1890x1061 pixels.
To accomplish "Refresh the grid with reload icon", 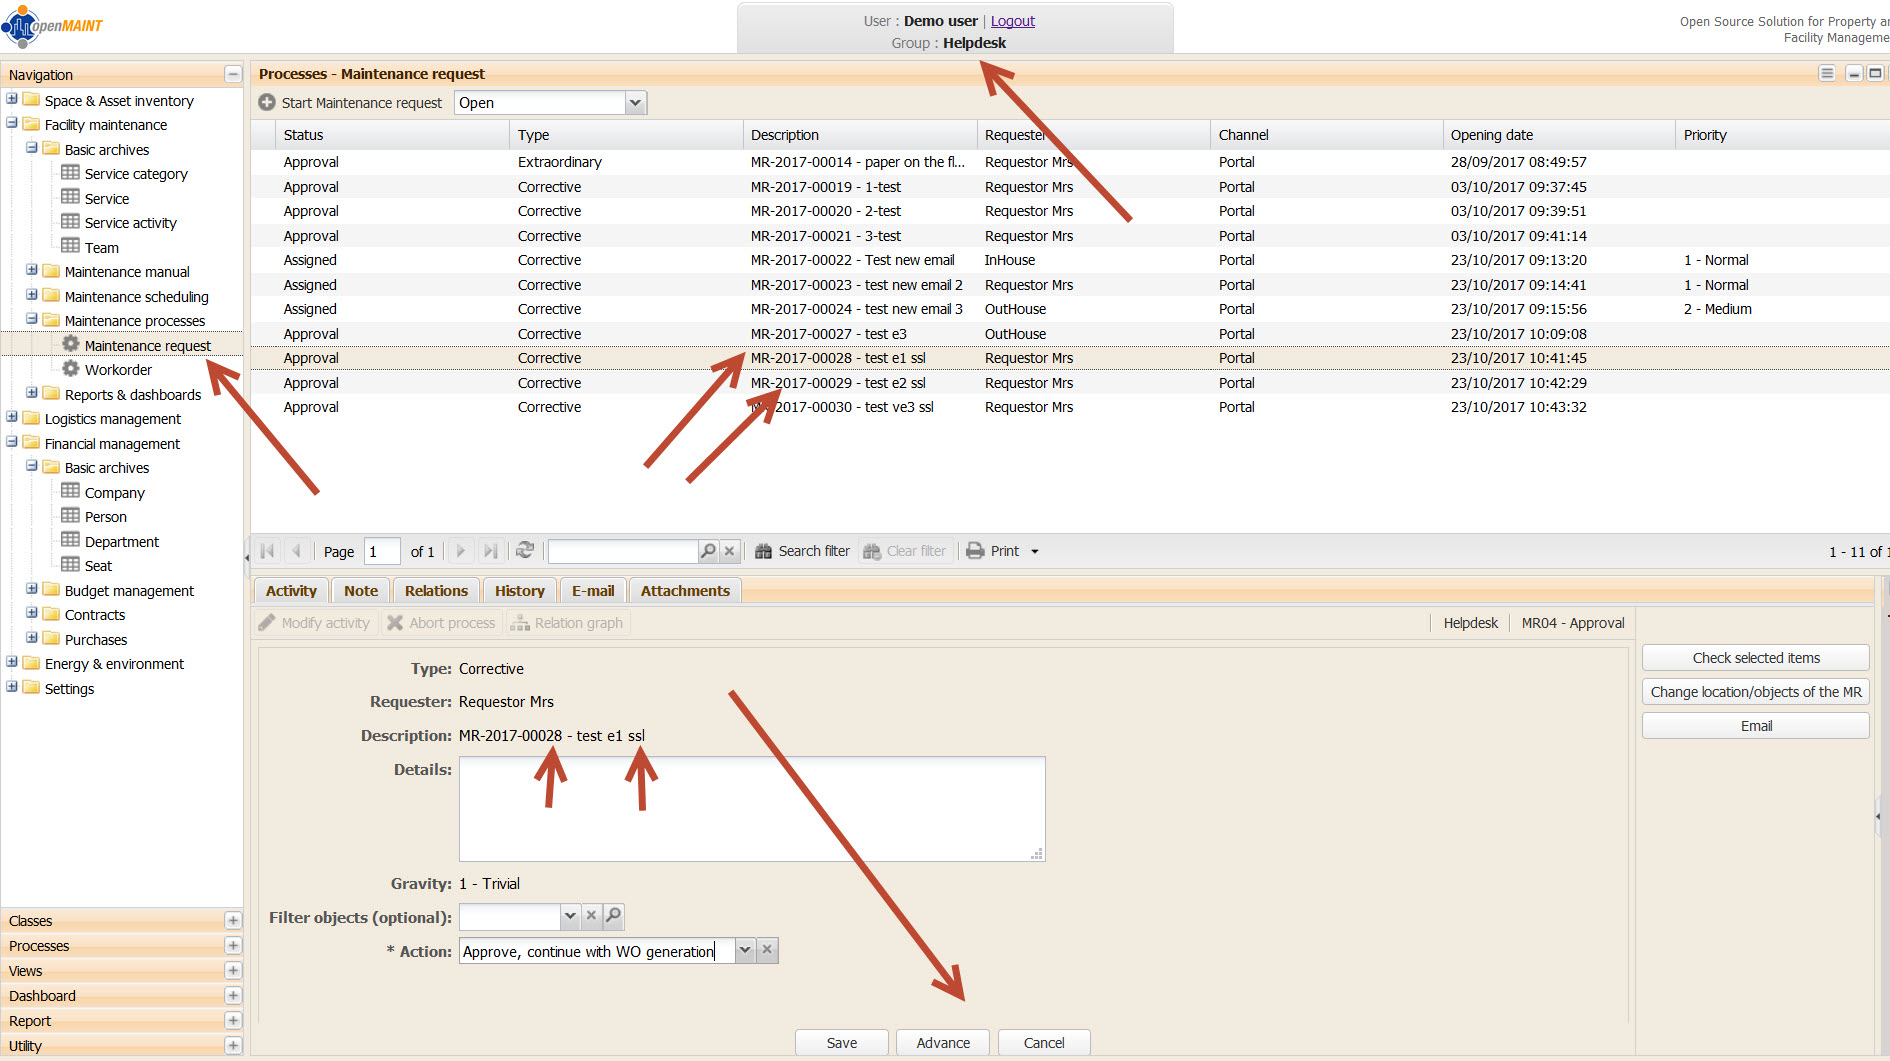I will tap(524, 551).
